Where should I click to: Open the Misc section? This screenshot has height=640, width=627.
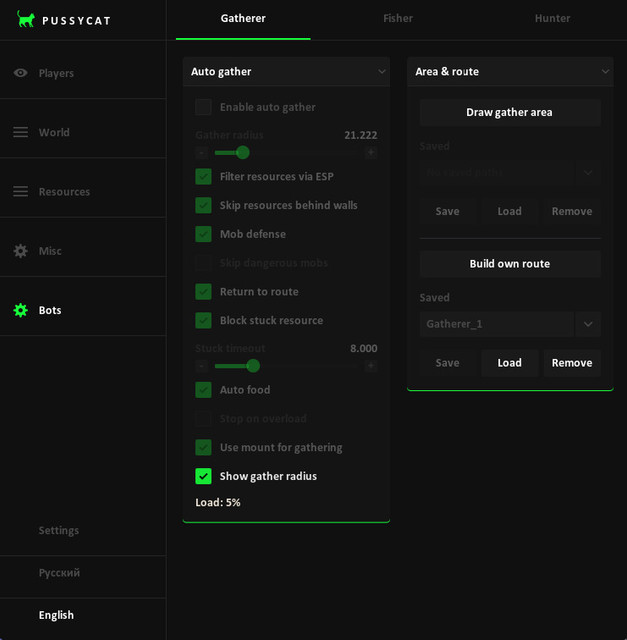[x=83, y=251]
